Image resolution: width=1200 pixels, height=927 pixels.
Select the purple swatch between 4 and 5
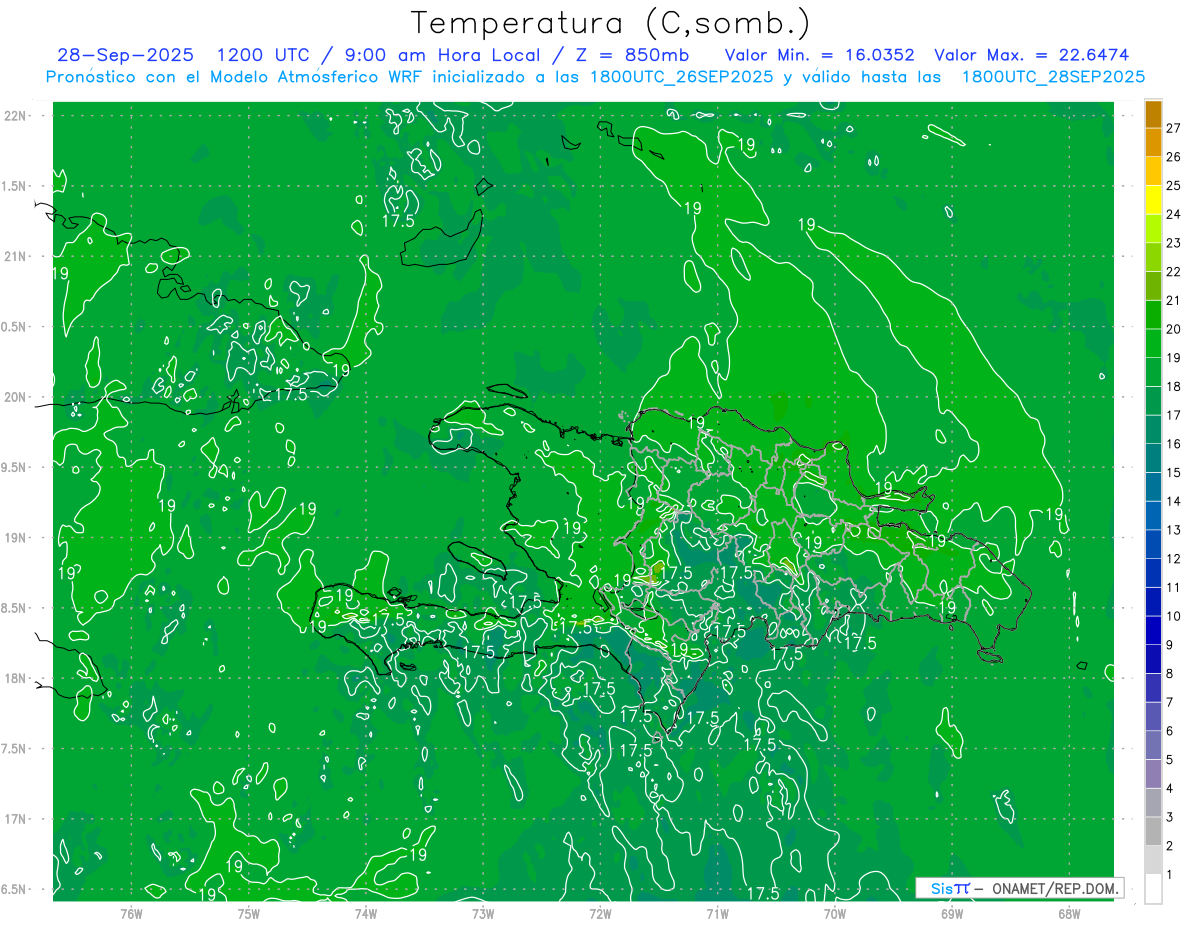coord(1153,774)
